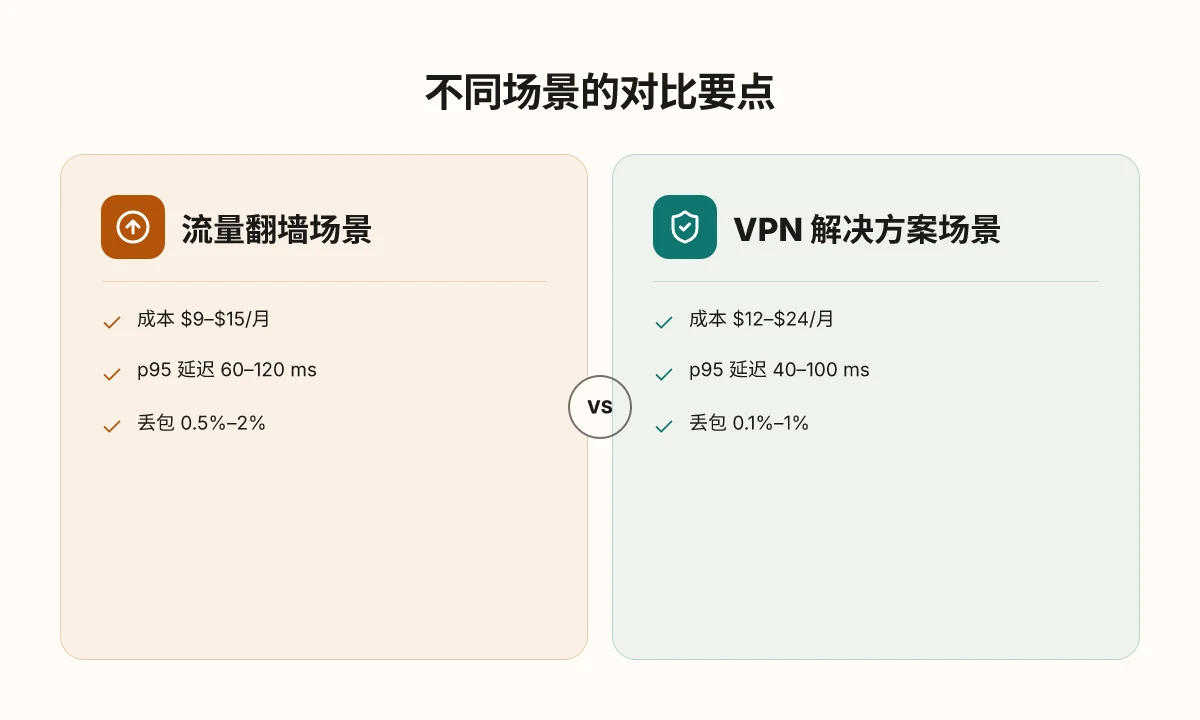Click the p95 延迟 60–120 ms text
The image size is (1200, 720).
tap(227, 370)
